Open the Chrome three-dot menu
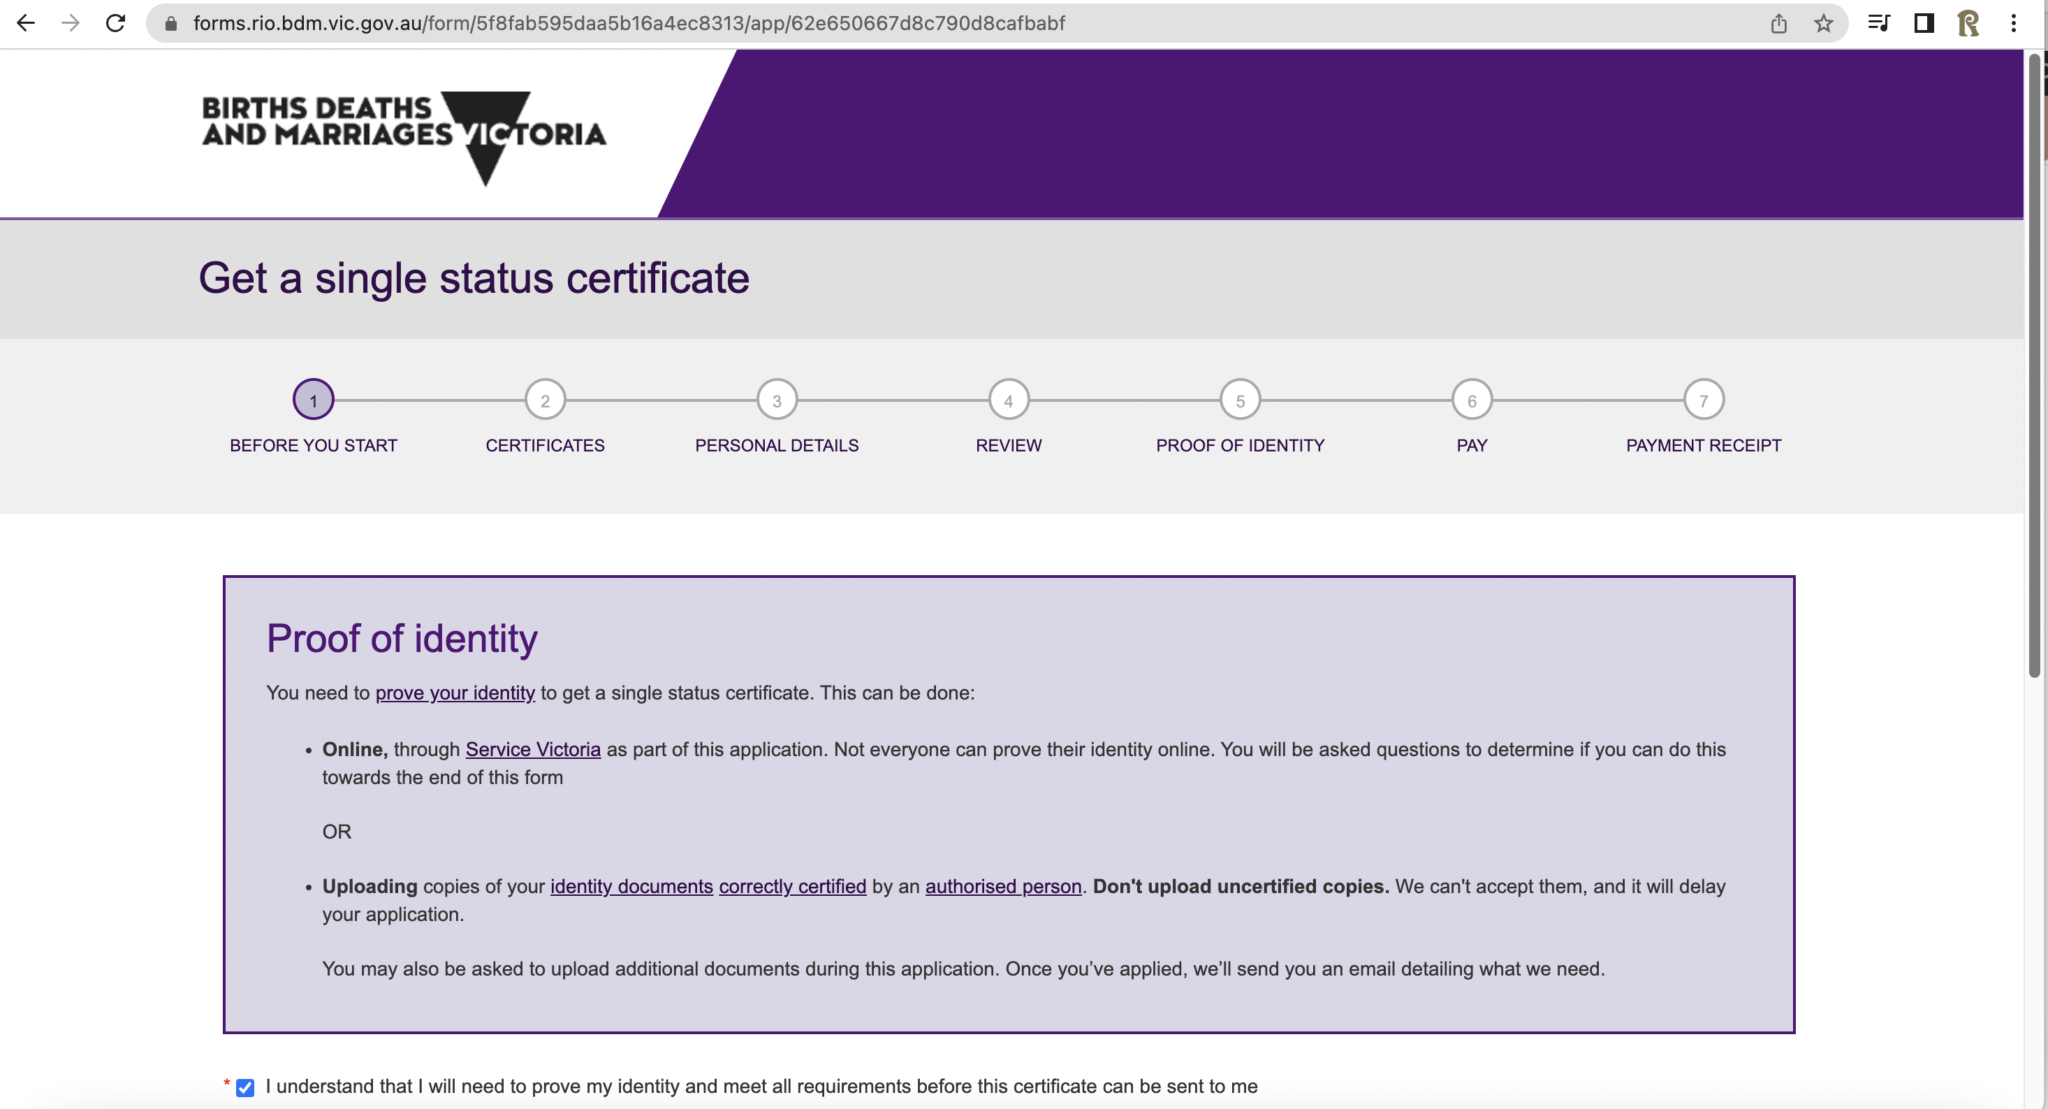 pos(2013,22)
